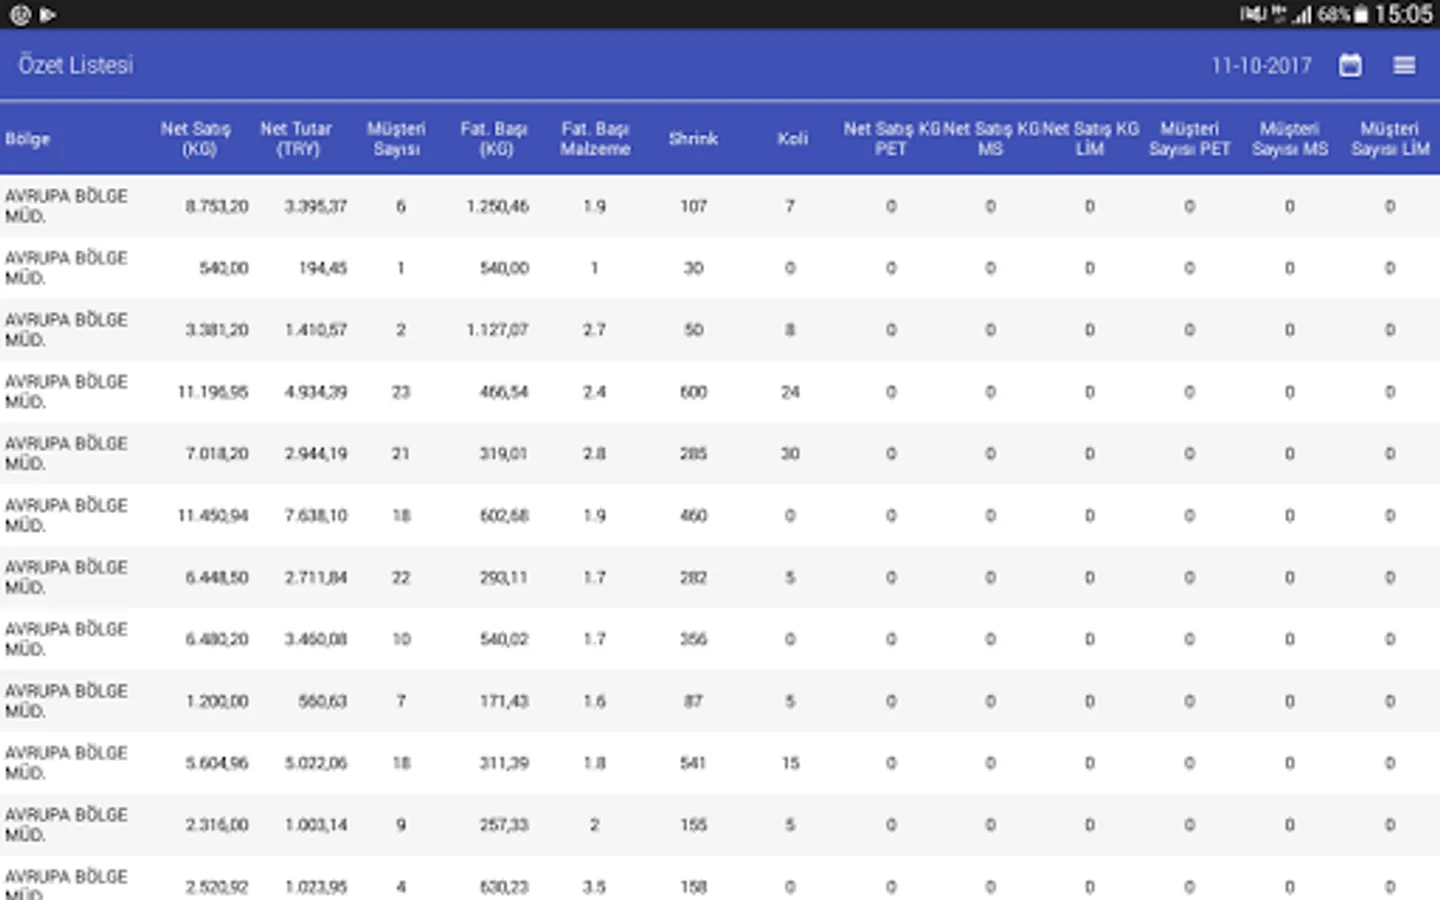Image resolution: width=1440 pixels, height=900 pixels.
Task: Click the net amount value 3.460,08
Action: 316,640
